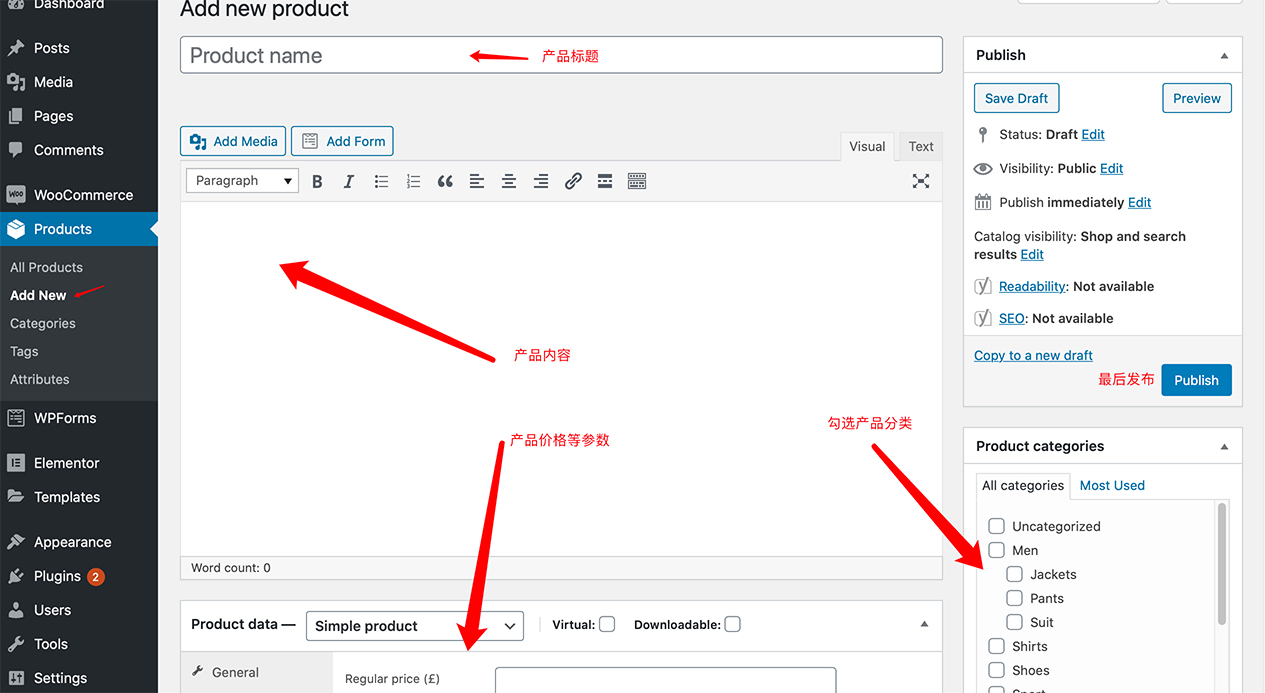Click the Add Form button
This screenshot has width=1265, height=693.
(x=342, y=141)
